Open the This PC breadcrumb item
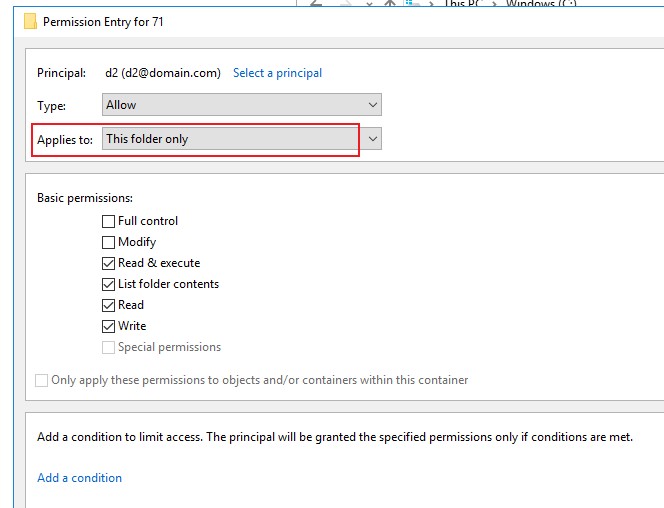 [x=461, y=3]
